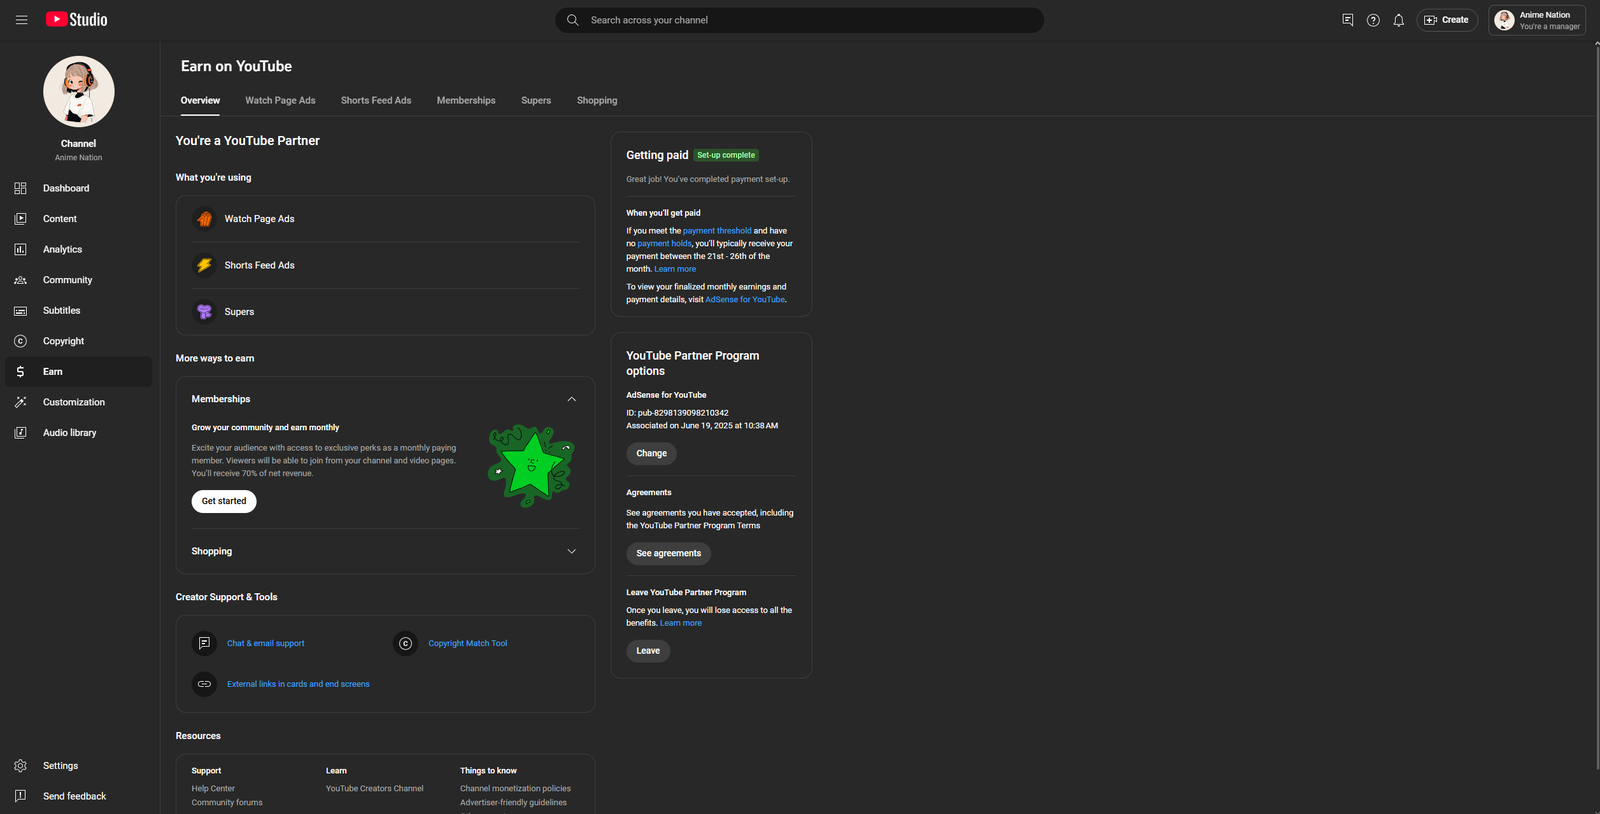Open Channel monetization policies link
Image resolution: width=1600 pixels, height=814 pixels.
(x=515, y=789)
